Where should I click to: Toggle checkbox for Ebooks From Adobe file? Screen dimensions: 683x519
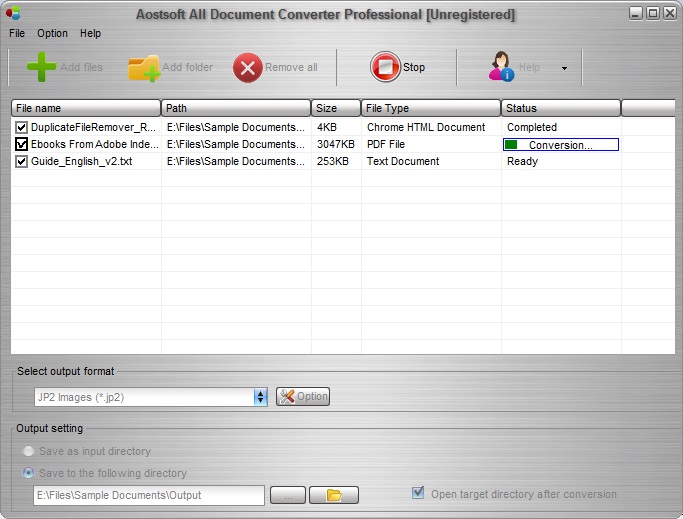[x=21, y=144]
